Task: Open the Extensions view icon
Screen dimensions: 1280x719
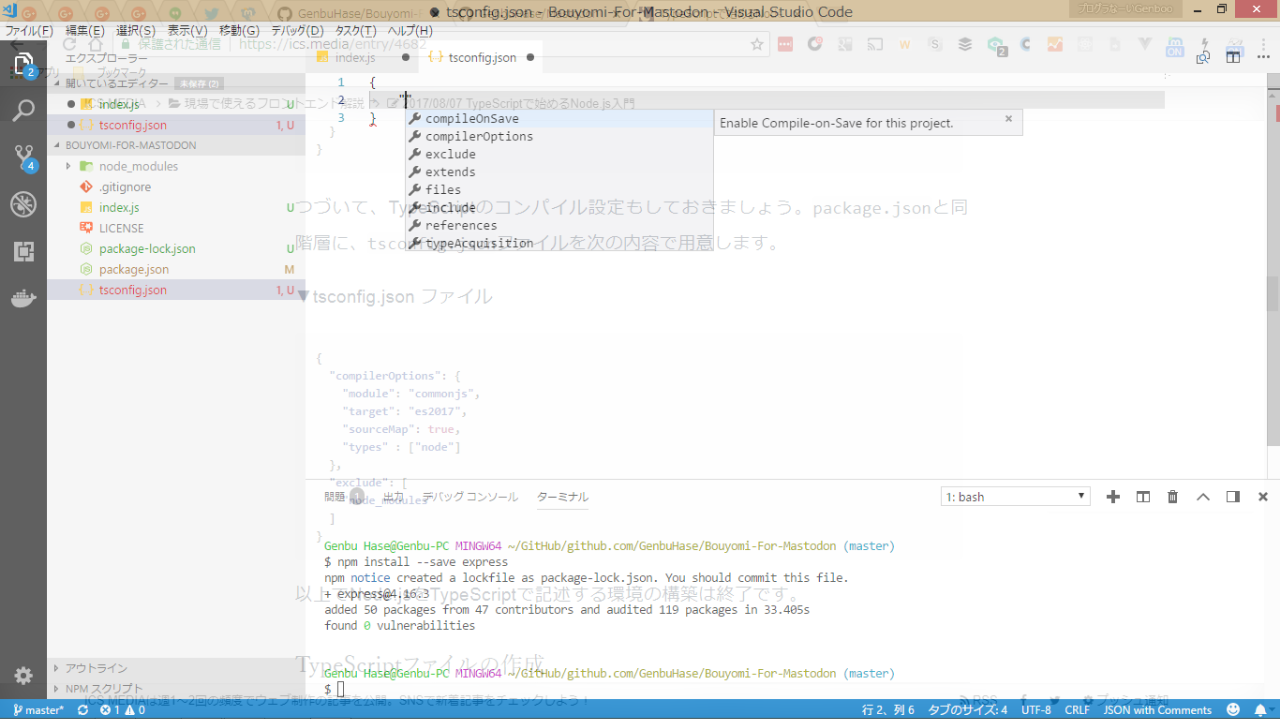Action: pos(23,252)
